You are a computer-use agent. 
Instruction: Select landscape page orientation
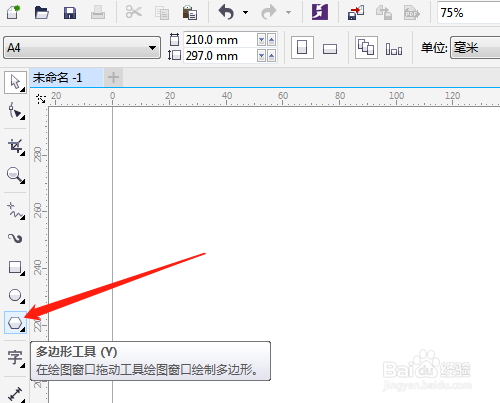330,49
